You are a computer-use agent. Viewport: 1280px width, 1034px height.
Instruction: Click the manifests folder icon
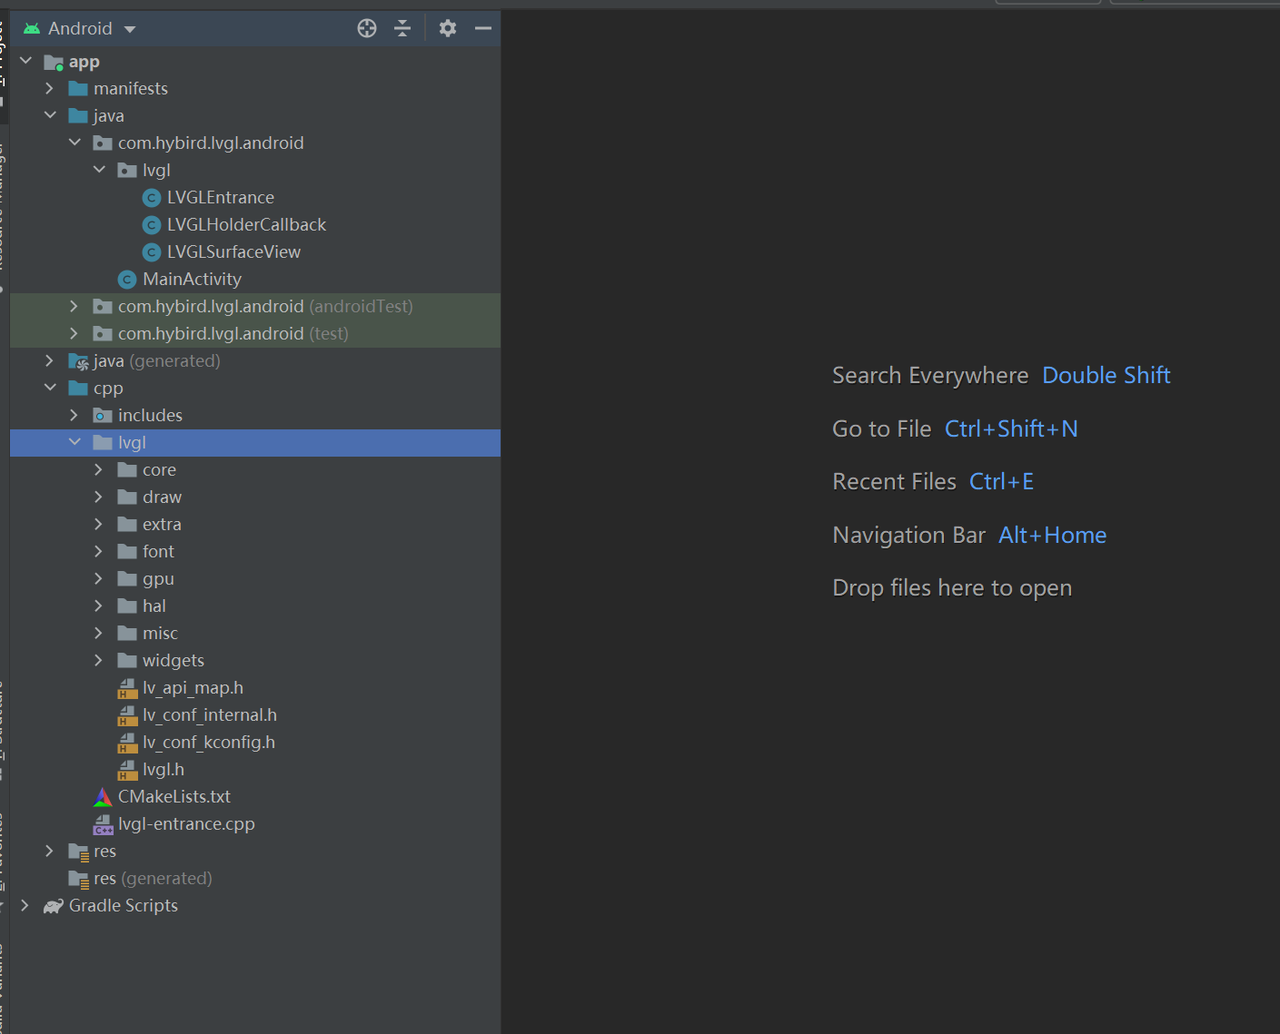[x=78, y=89]
